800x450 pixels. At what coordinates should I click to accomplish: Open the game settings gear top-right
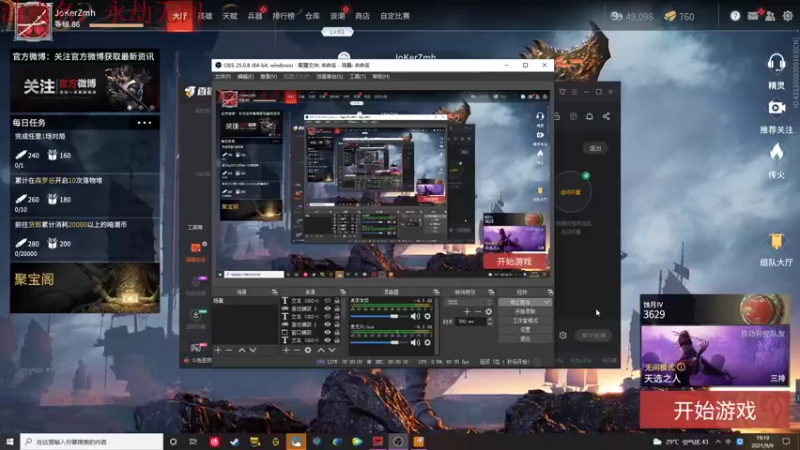(788, 16)
